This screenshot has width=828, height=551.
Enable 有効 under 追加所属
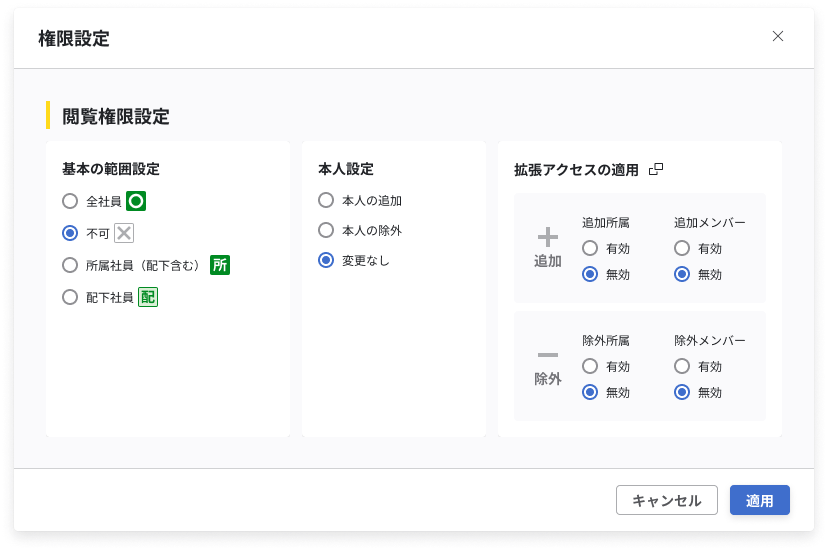point(590,248)
